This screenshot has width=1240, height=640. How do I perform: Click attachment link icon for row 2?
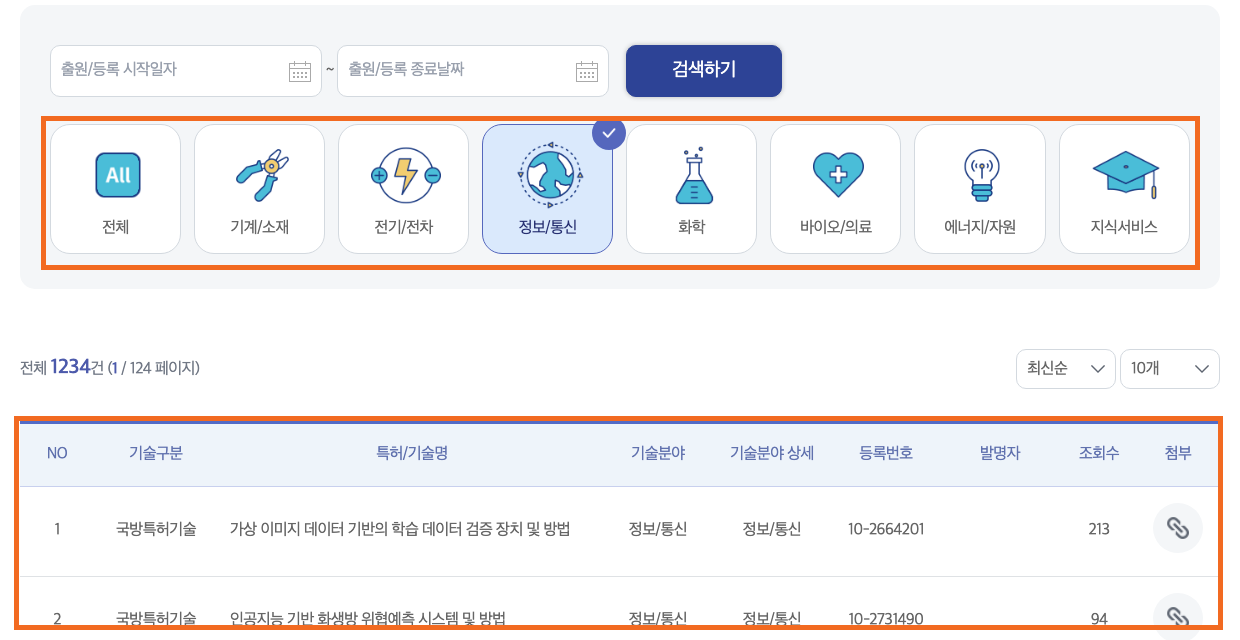tap(1178, 617)
